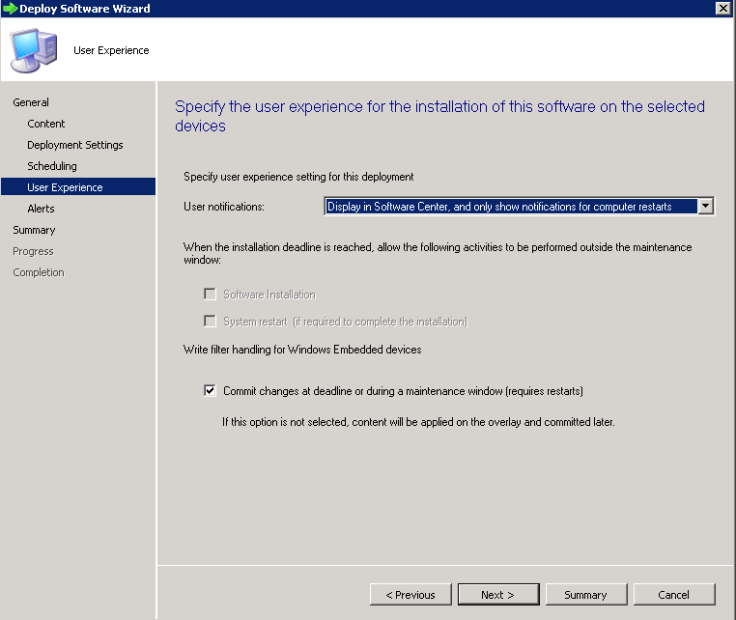The image size is (736, 620).
Task: Click the Progress step in sidebar
Action: click(33, 251)
